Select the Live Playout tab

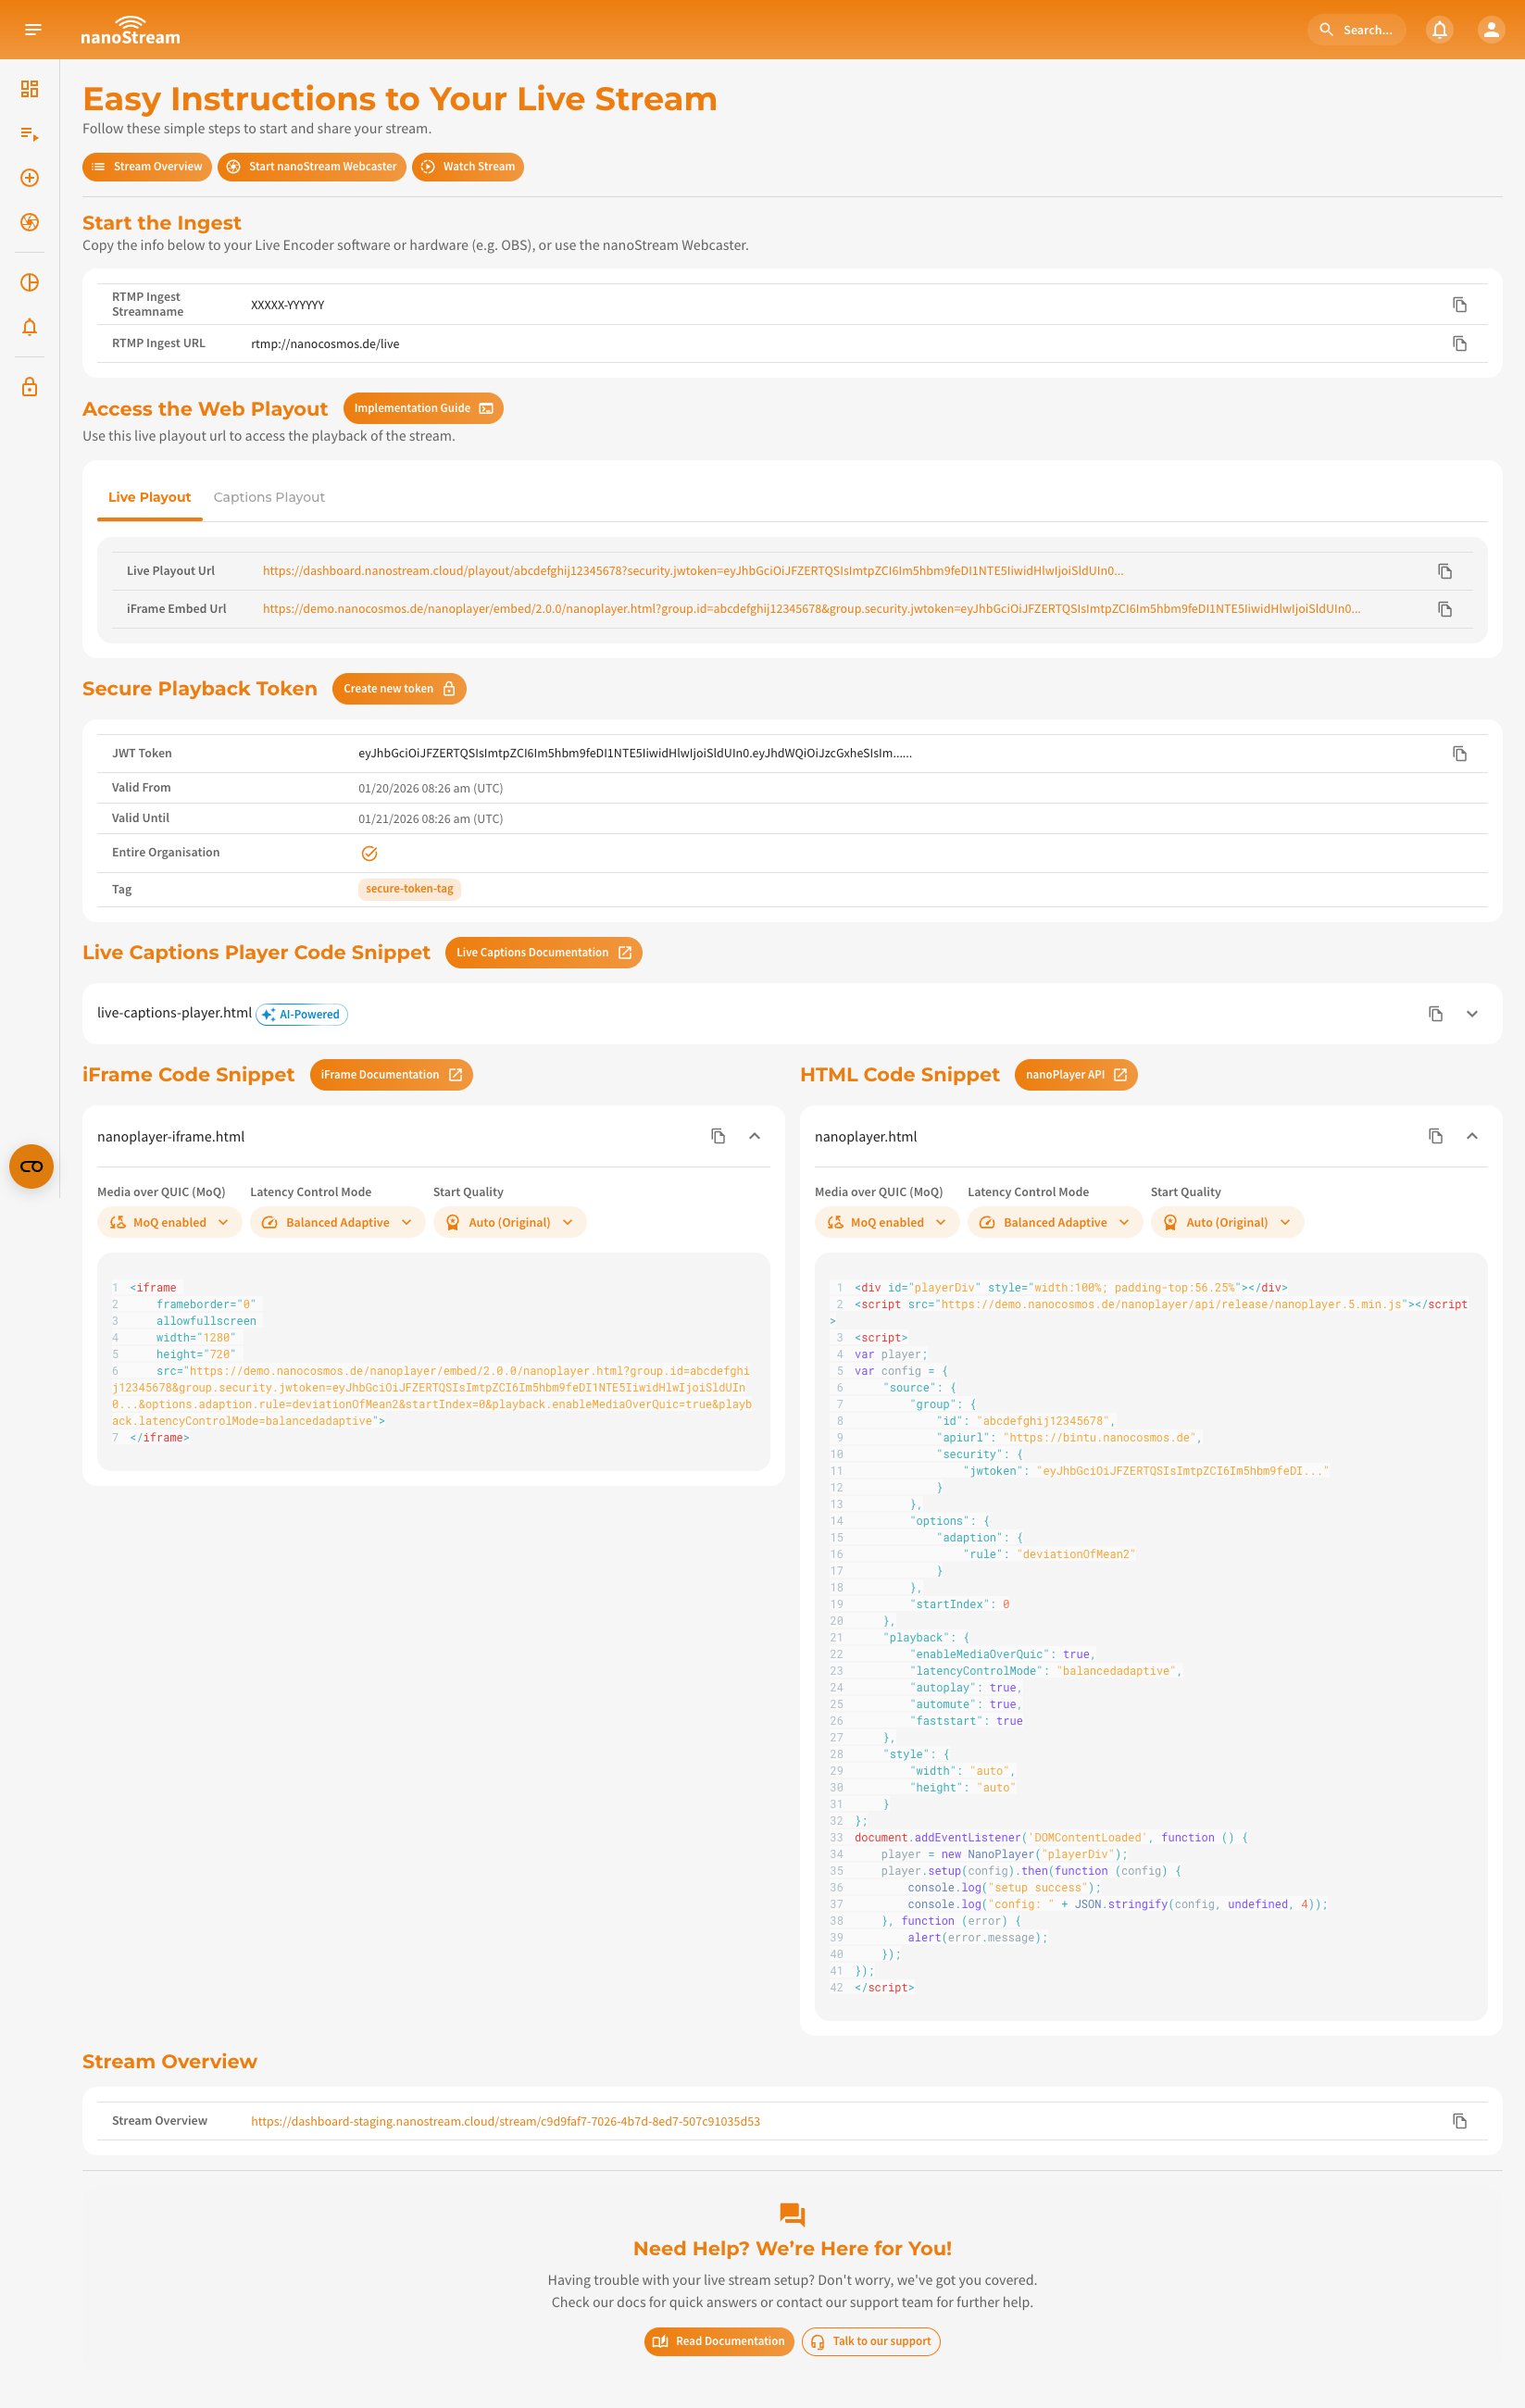(x=149, y=497)
